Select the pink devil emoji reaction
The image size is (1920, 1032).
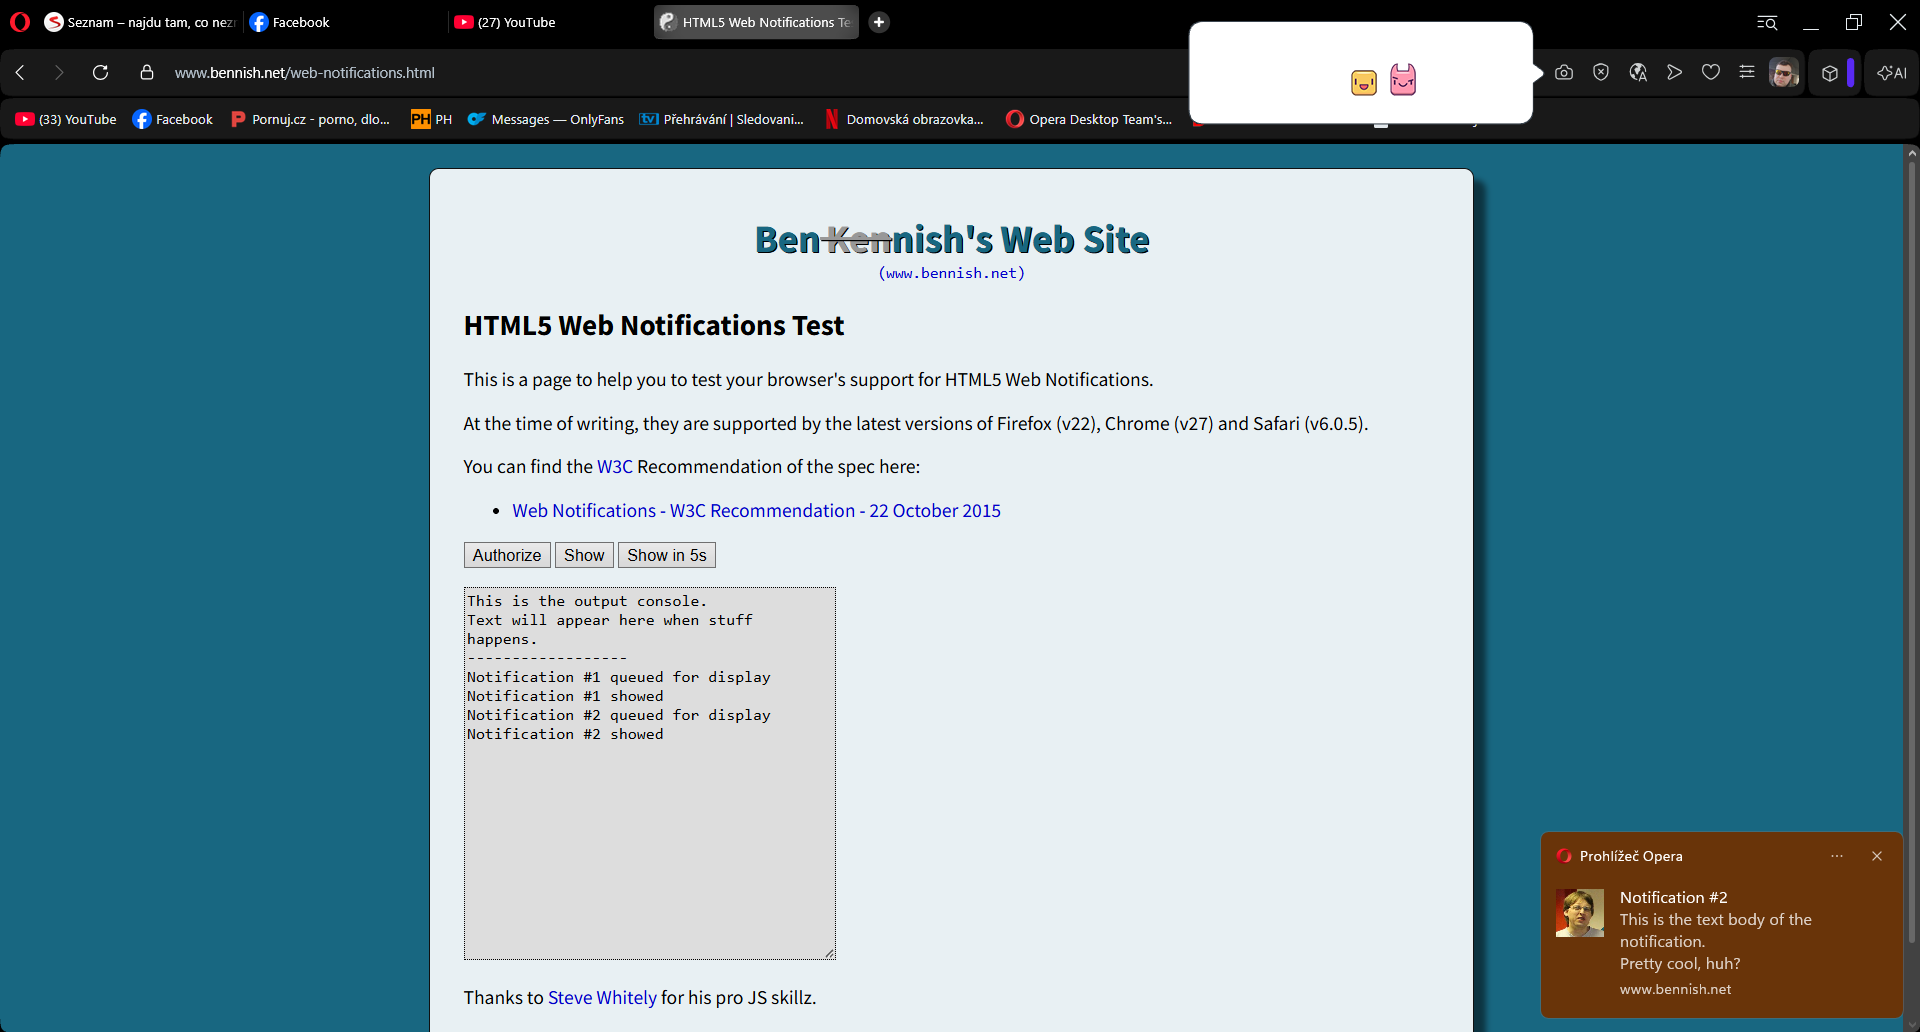click(1403, 79)
